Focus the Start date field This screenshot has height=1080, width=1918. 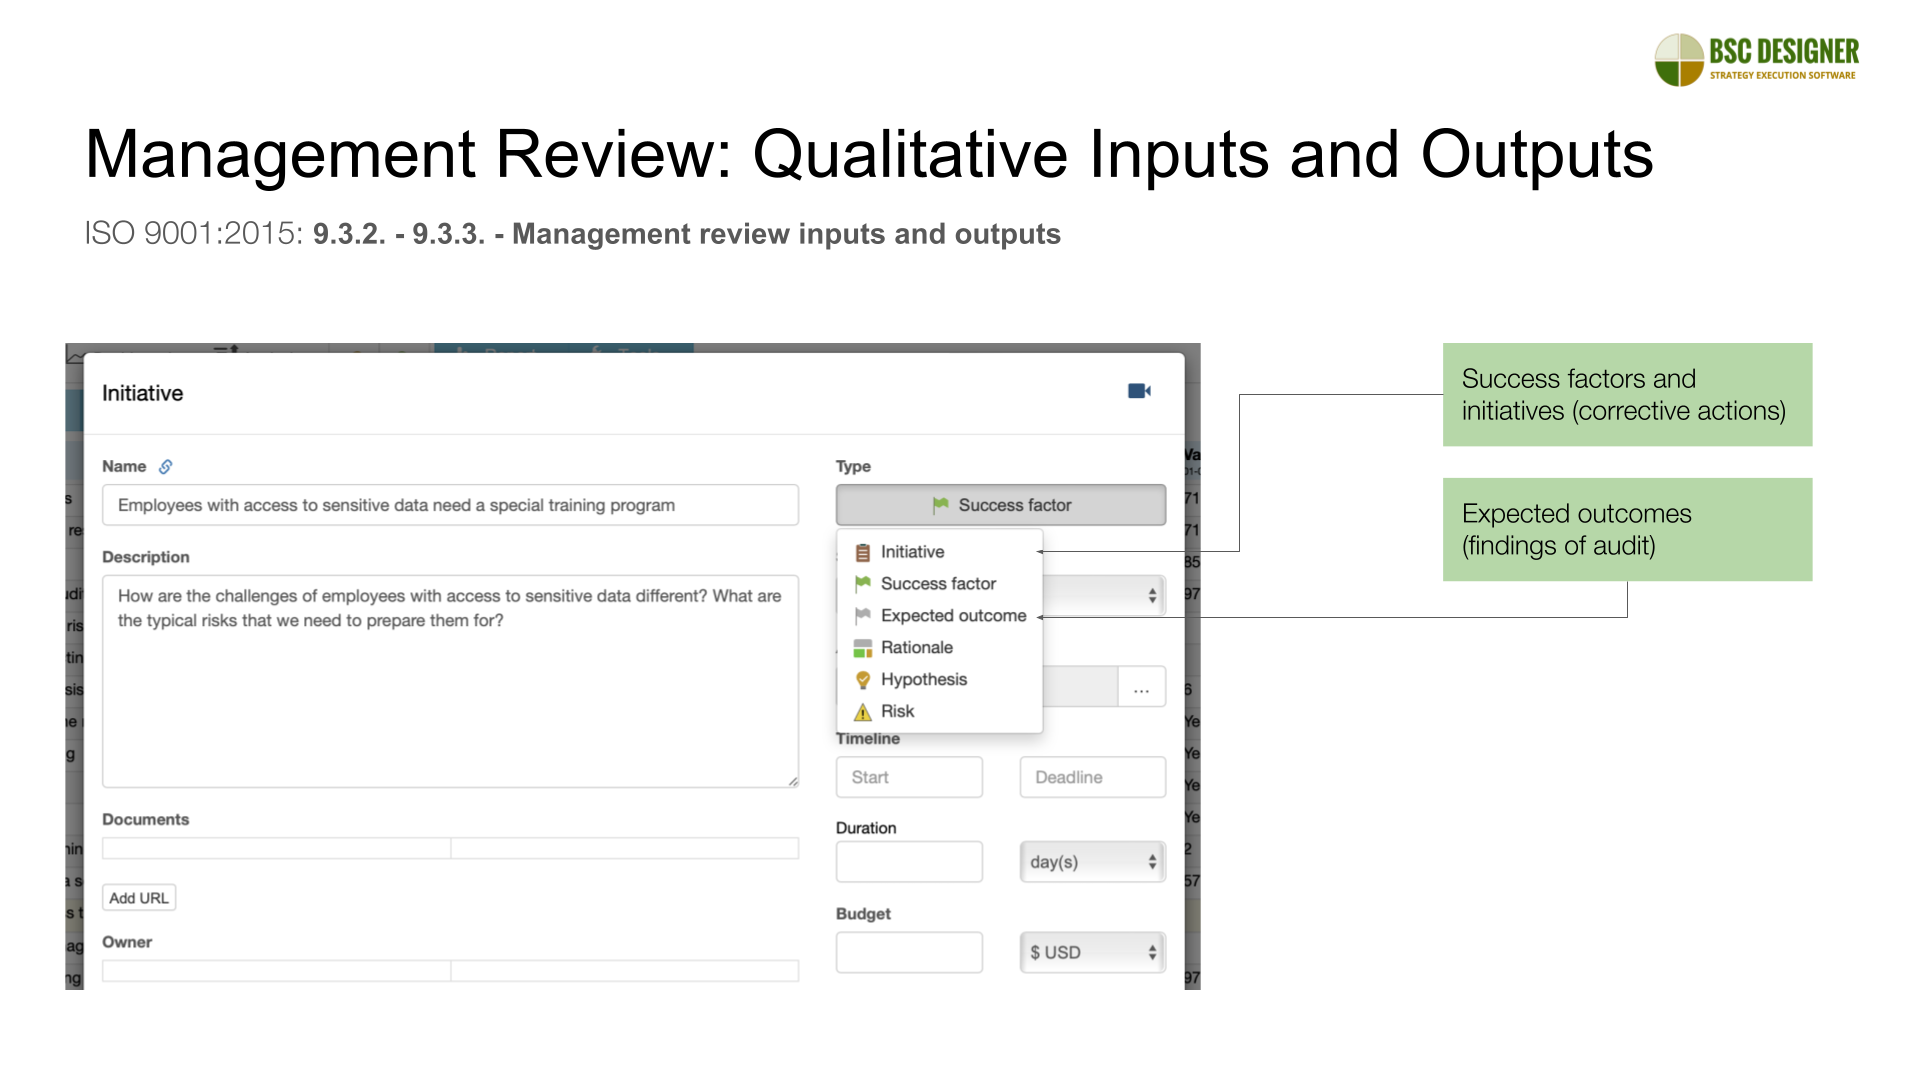[908, 777]
